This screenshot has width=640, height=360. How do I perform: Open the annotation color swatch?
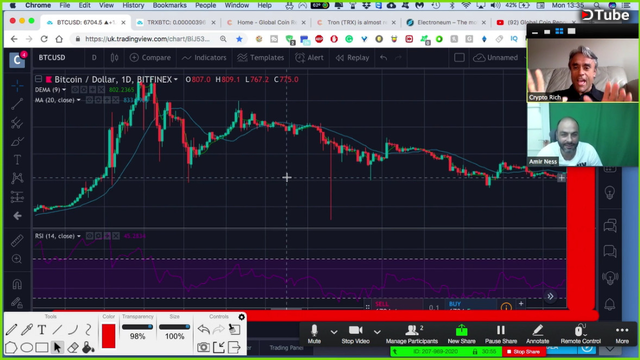(x=109, y=336)
